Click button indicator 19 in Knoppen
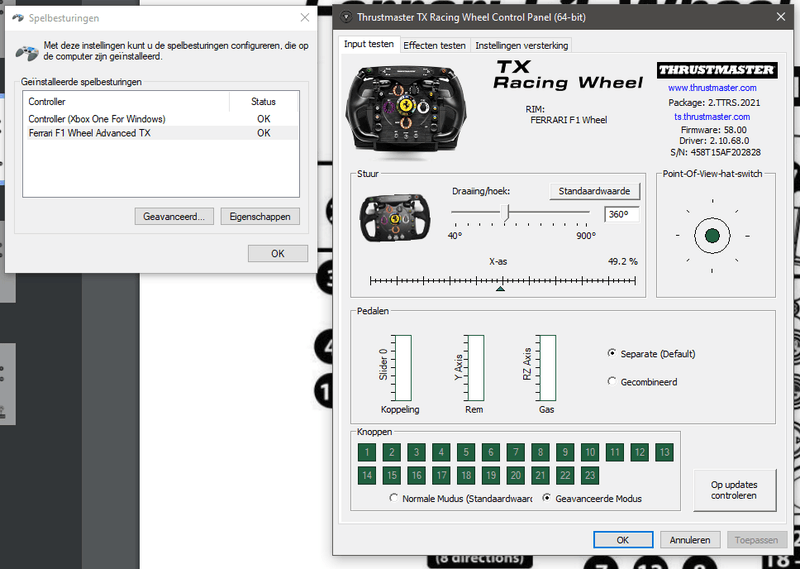 coord(491,476)
